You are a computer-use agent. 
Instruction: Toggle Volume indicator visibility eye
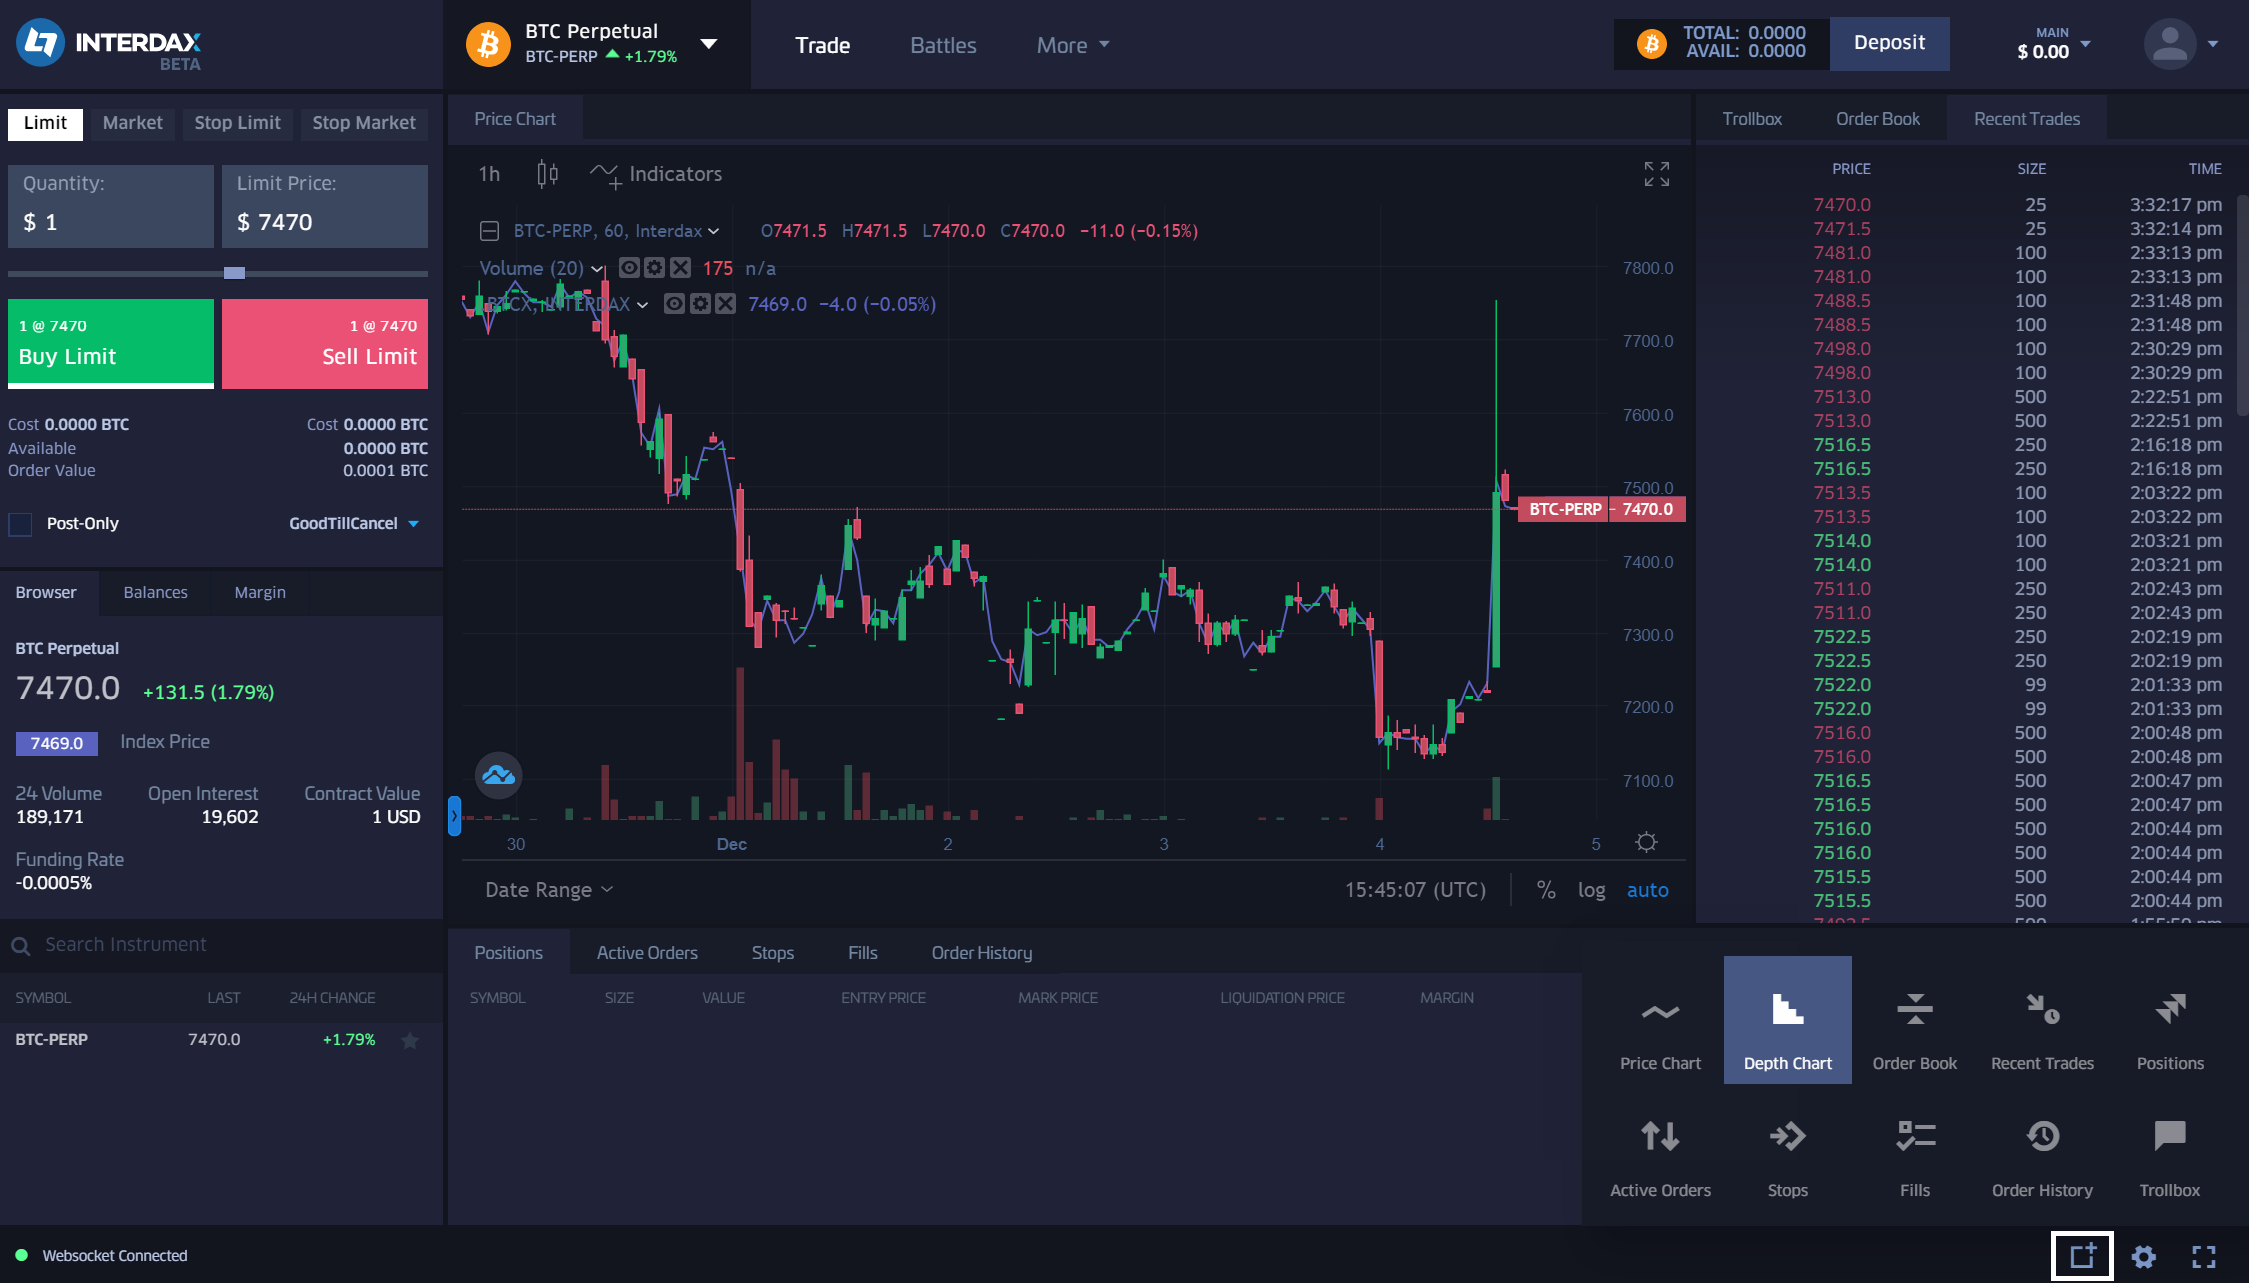coord(629,268)
